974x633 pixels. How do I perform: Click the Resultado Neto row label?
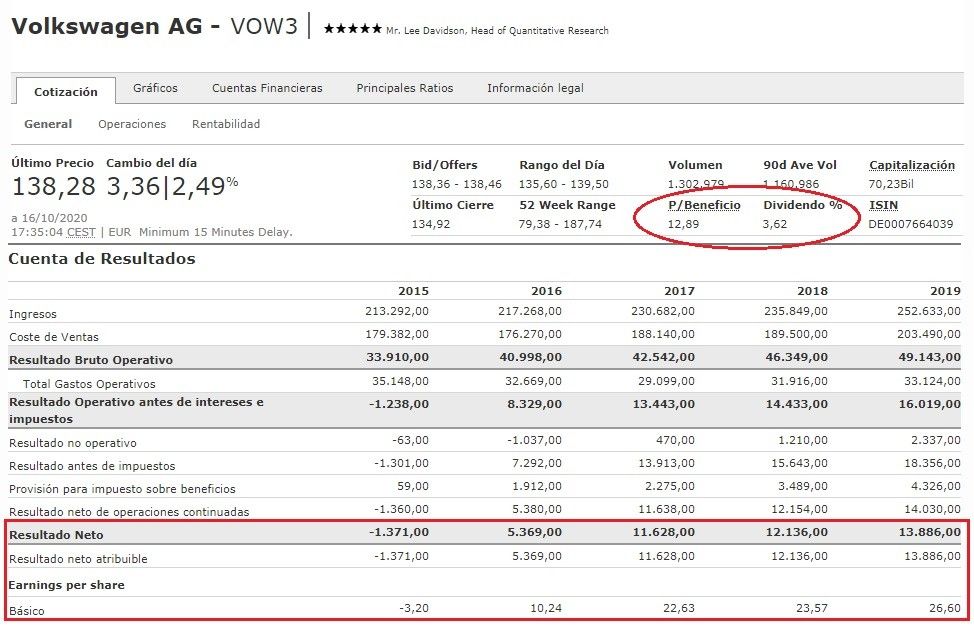[x=56, y=535]
